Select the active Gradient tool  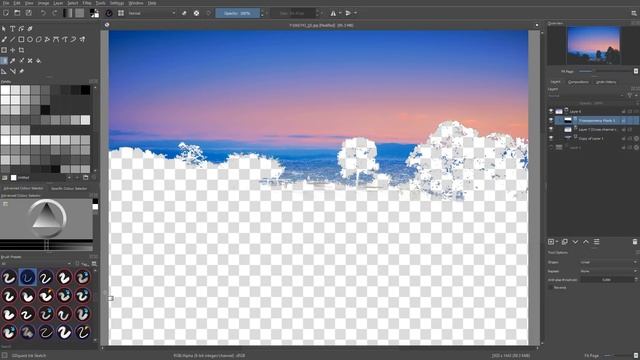(x=4, y=60)
